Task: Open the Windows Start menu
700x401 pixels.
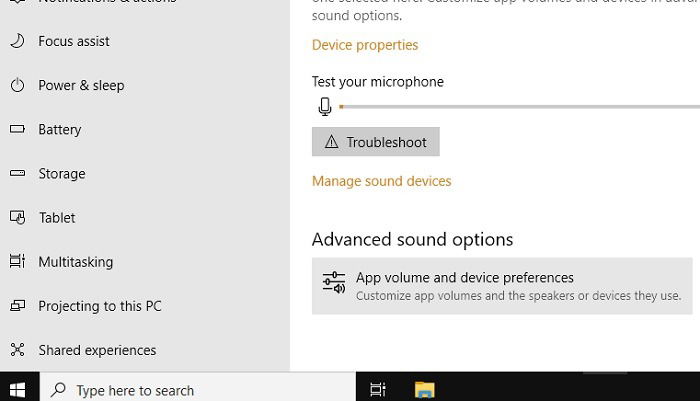Action: (x=17, y=390)
